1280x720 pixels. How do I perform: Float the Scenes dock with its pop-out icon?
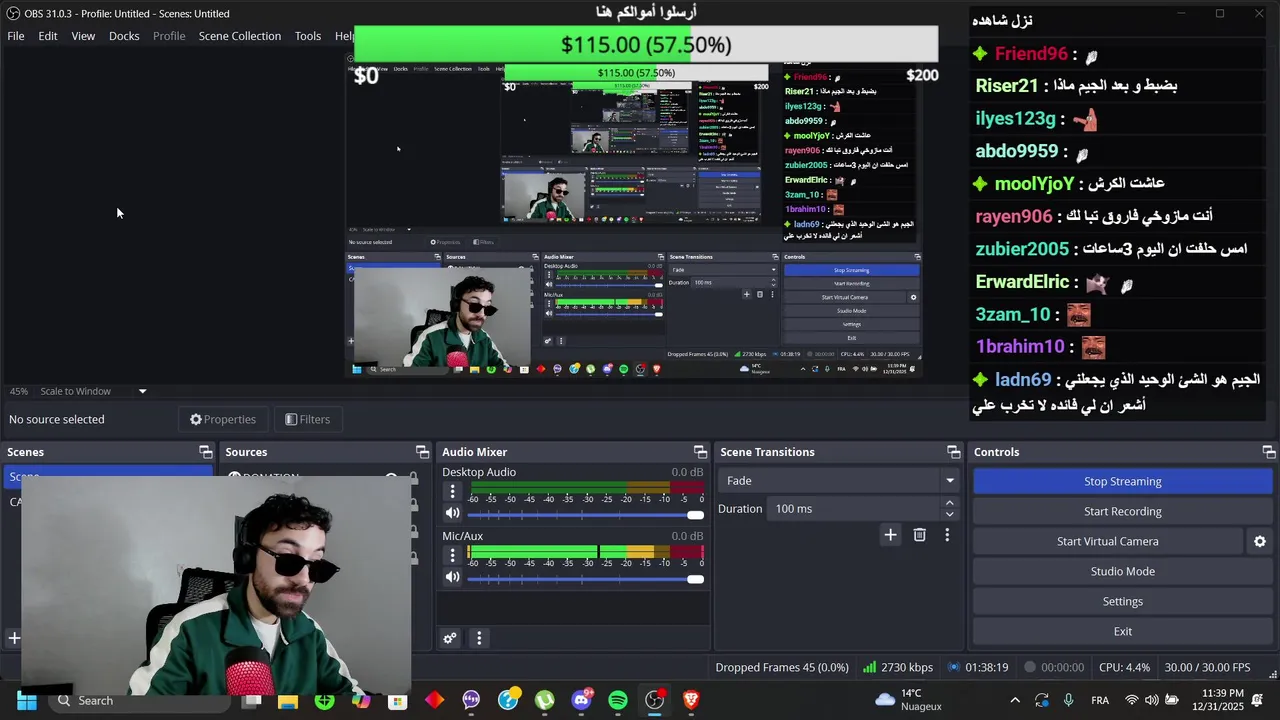coord(205,452)
